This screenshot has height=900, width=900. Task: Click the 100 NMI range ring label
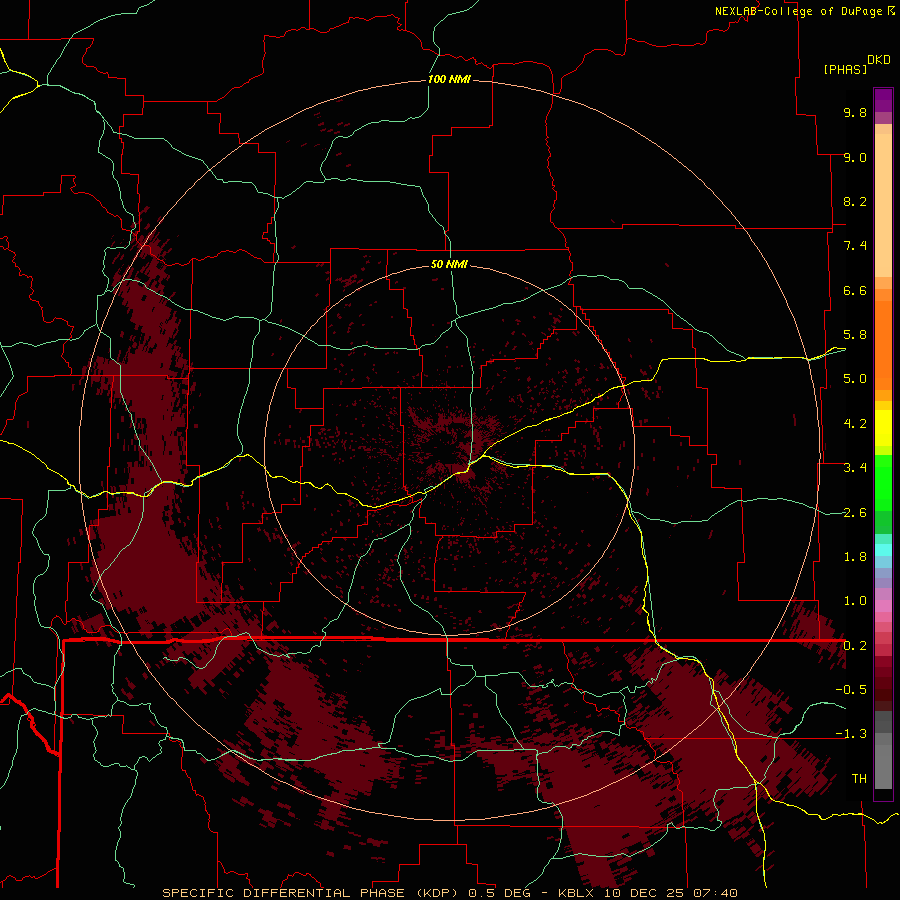[449, 79]
